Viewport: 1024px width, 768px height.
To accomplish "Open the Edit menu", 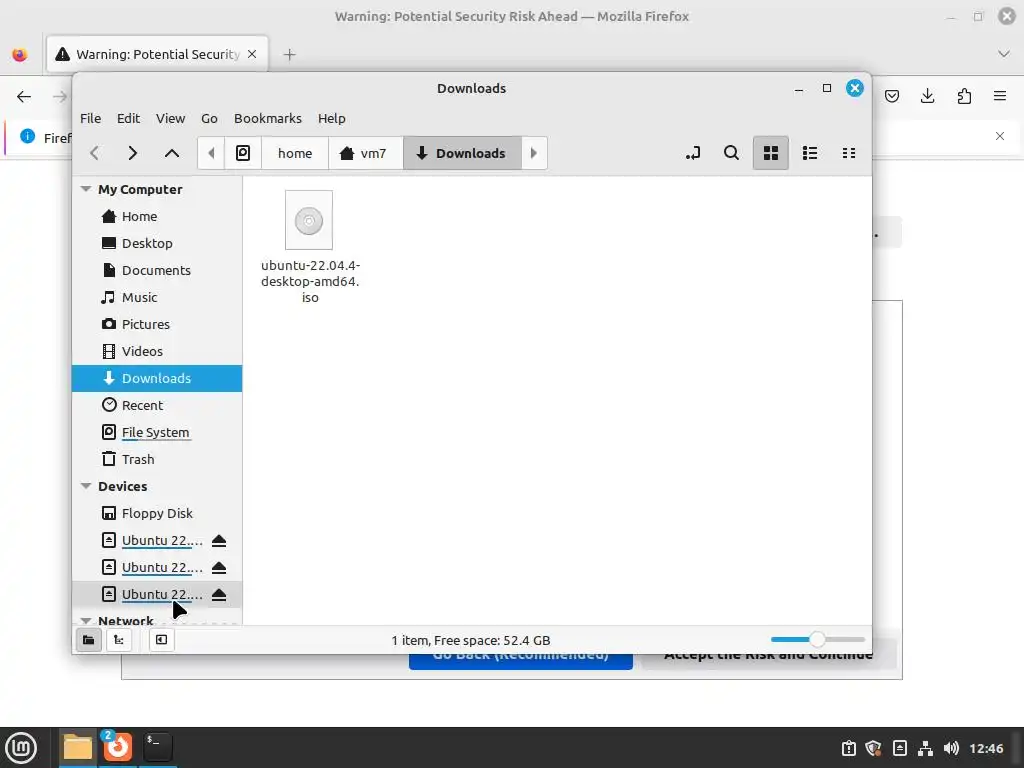I will pos(129,118).
